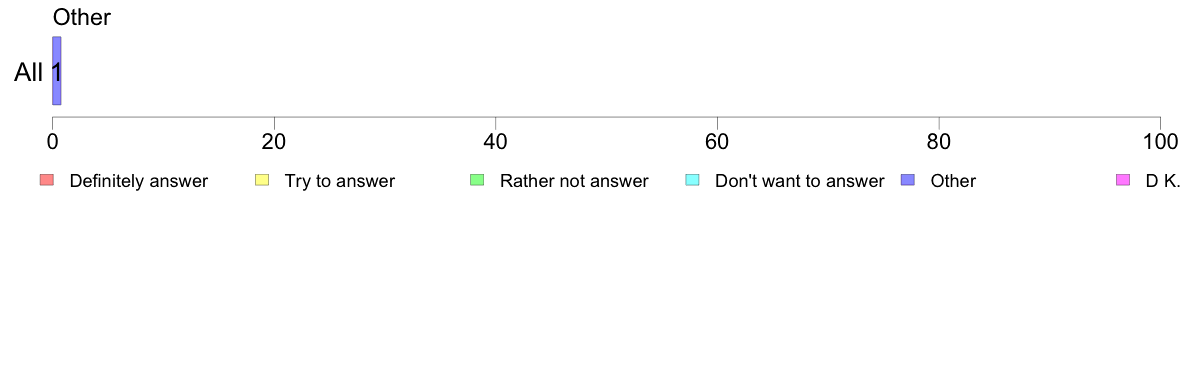The height and width of the screenshot is (368, 1188).
Task: Click the magenta D K. legend swatch
Action: coord(1123,180)
